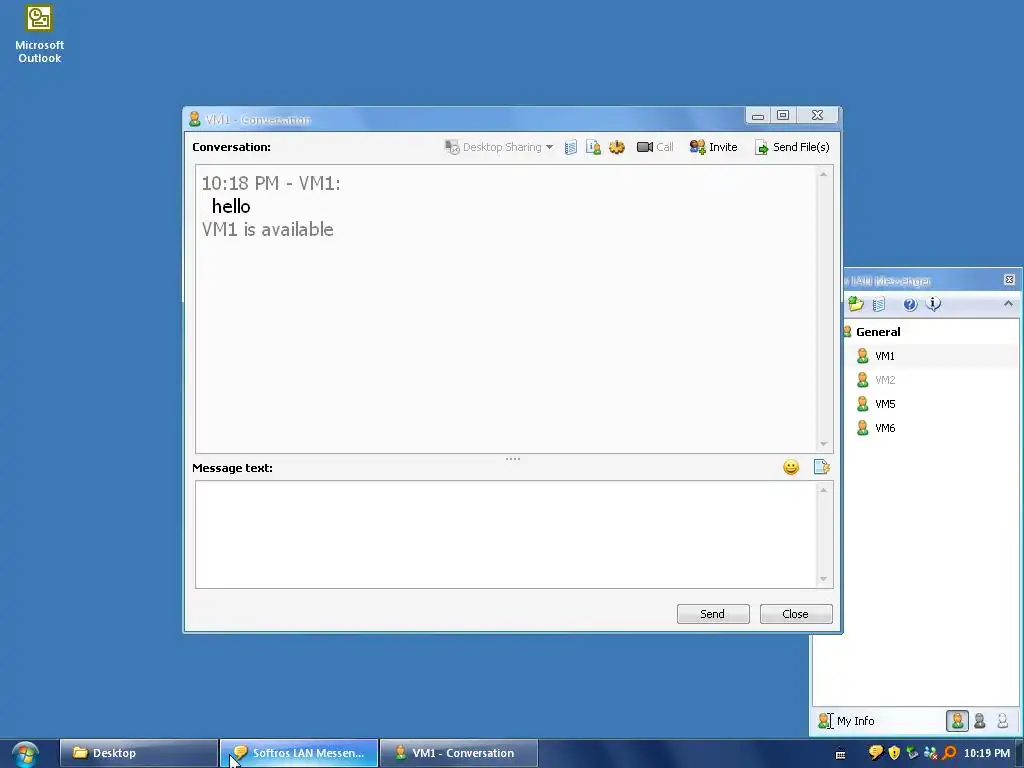
Task: Click the Softros speech bubble tray icon
Action: pos(876,753)
